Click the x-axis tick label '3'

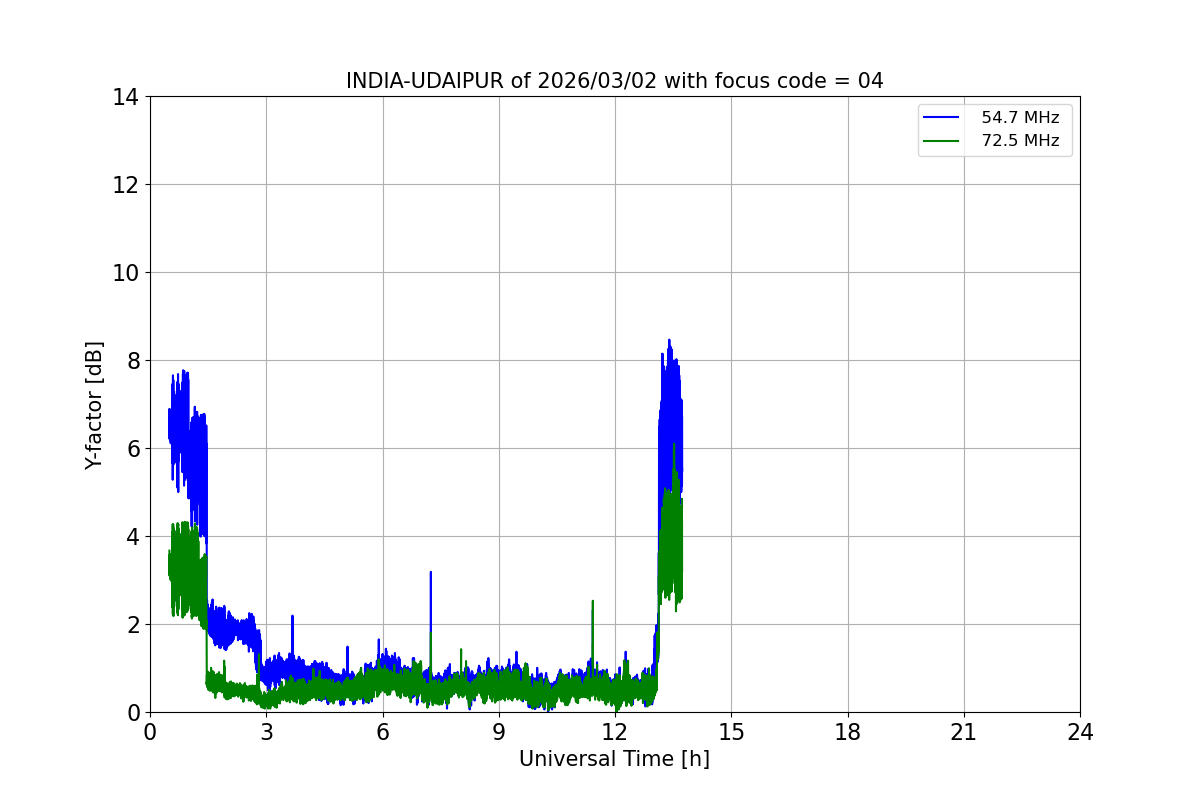coord(266,732)
